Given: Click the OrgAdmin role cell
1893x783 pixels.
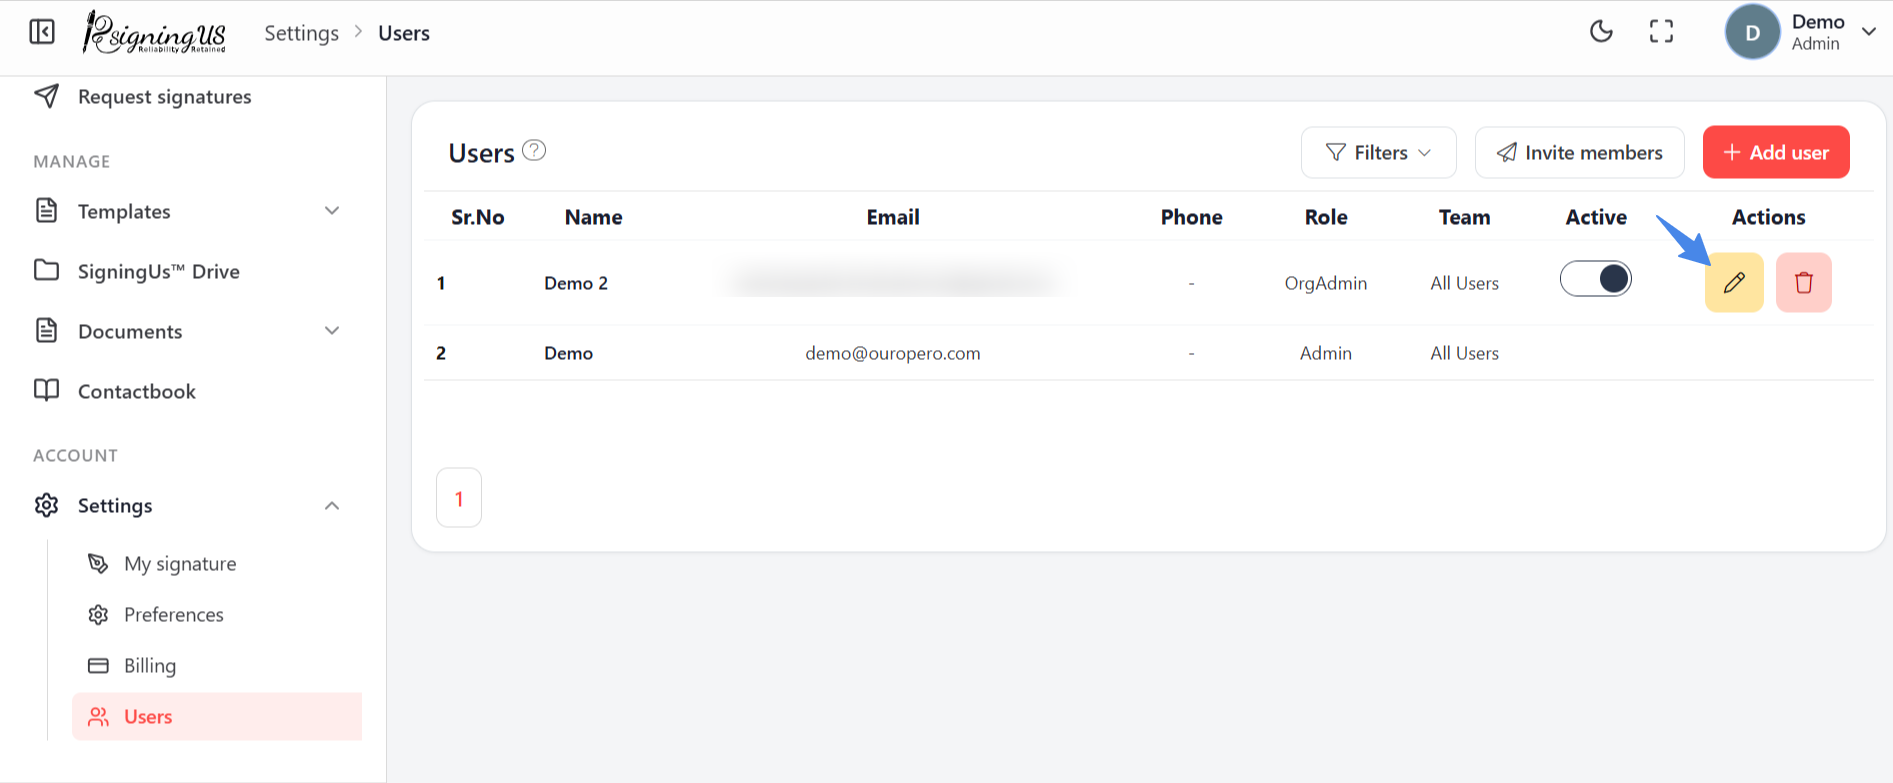Looking at the screenshot, I should click(1326, 283).
